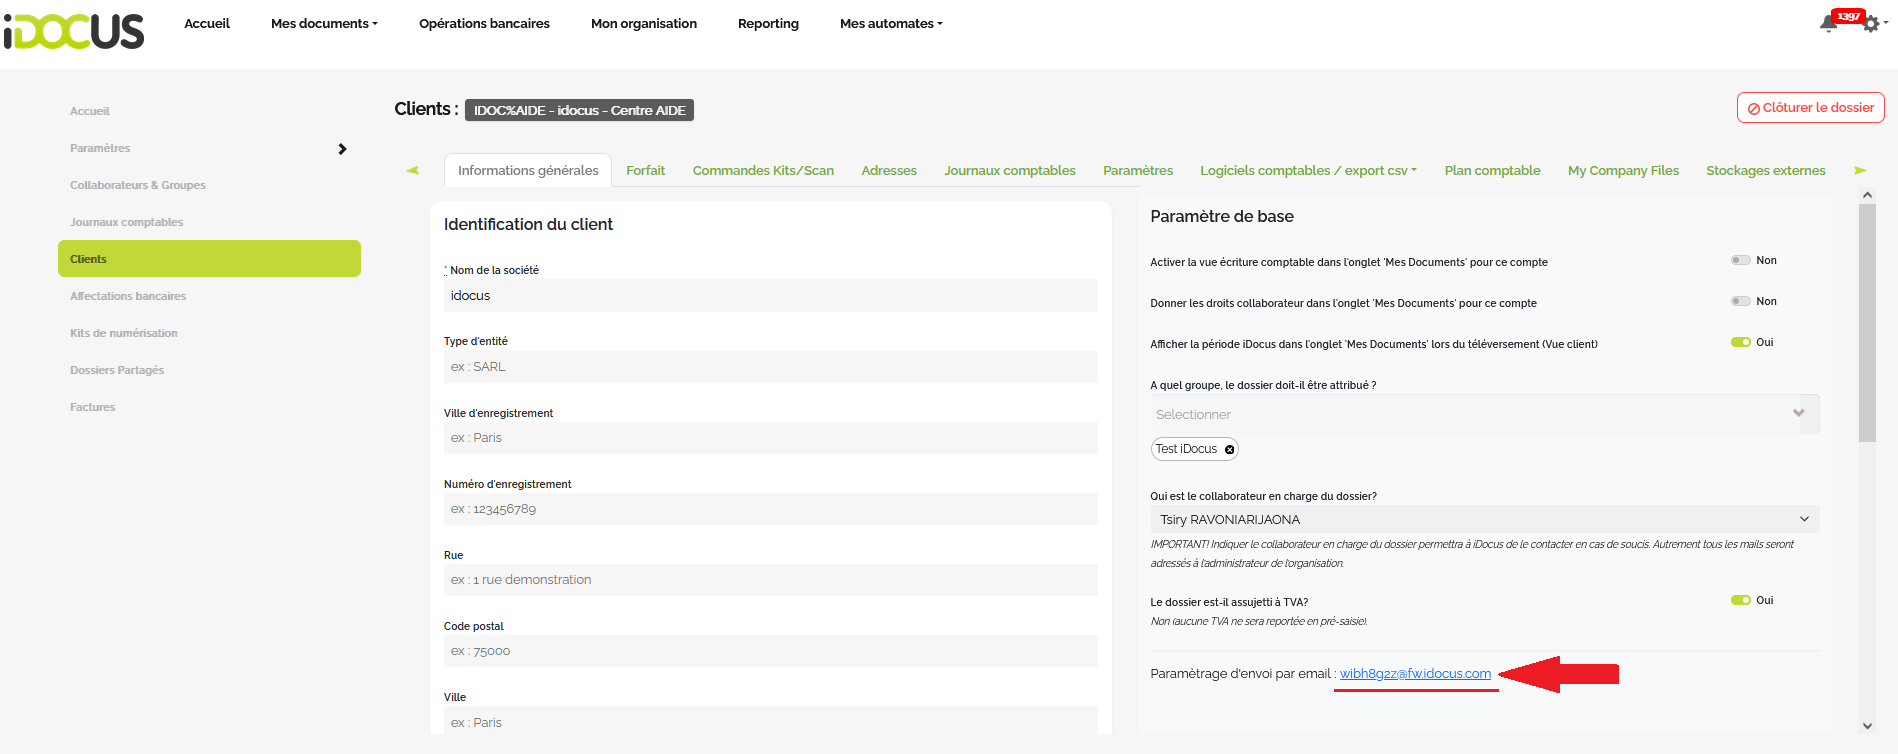Open the wibh8gzz@fw.idocus.com email link

click(x=1415, y=674)
